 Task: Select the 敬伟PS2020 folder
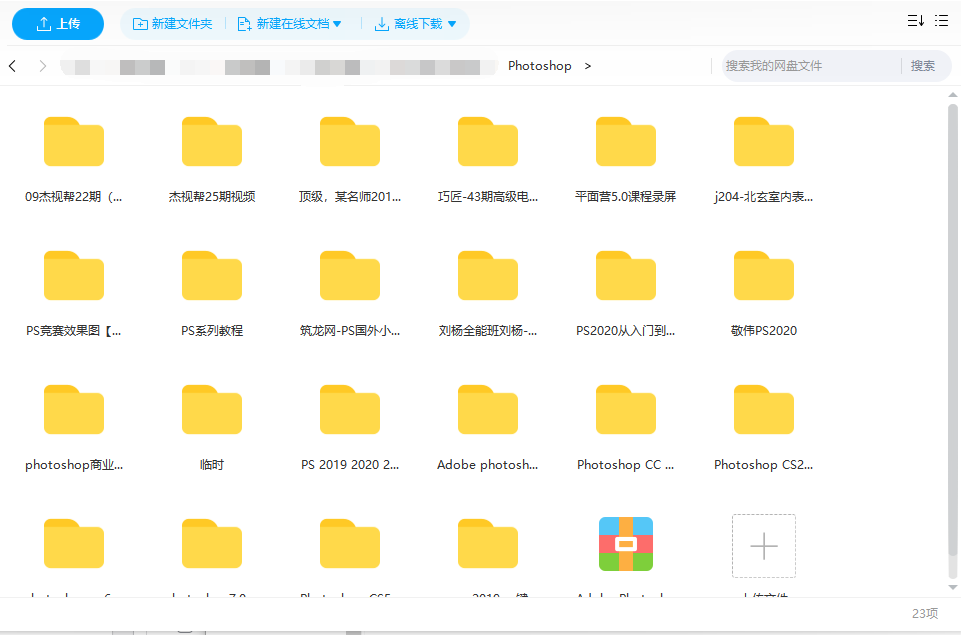tap(764, 294)
